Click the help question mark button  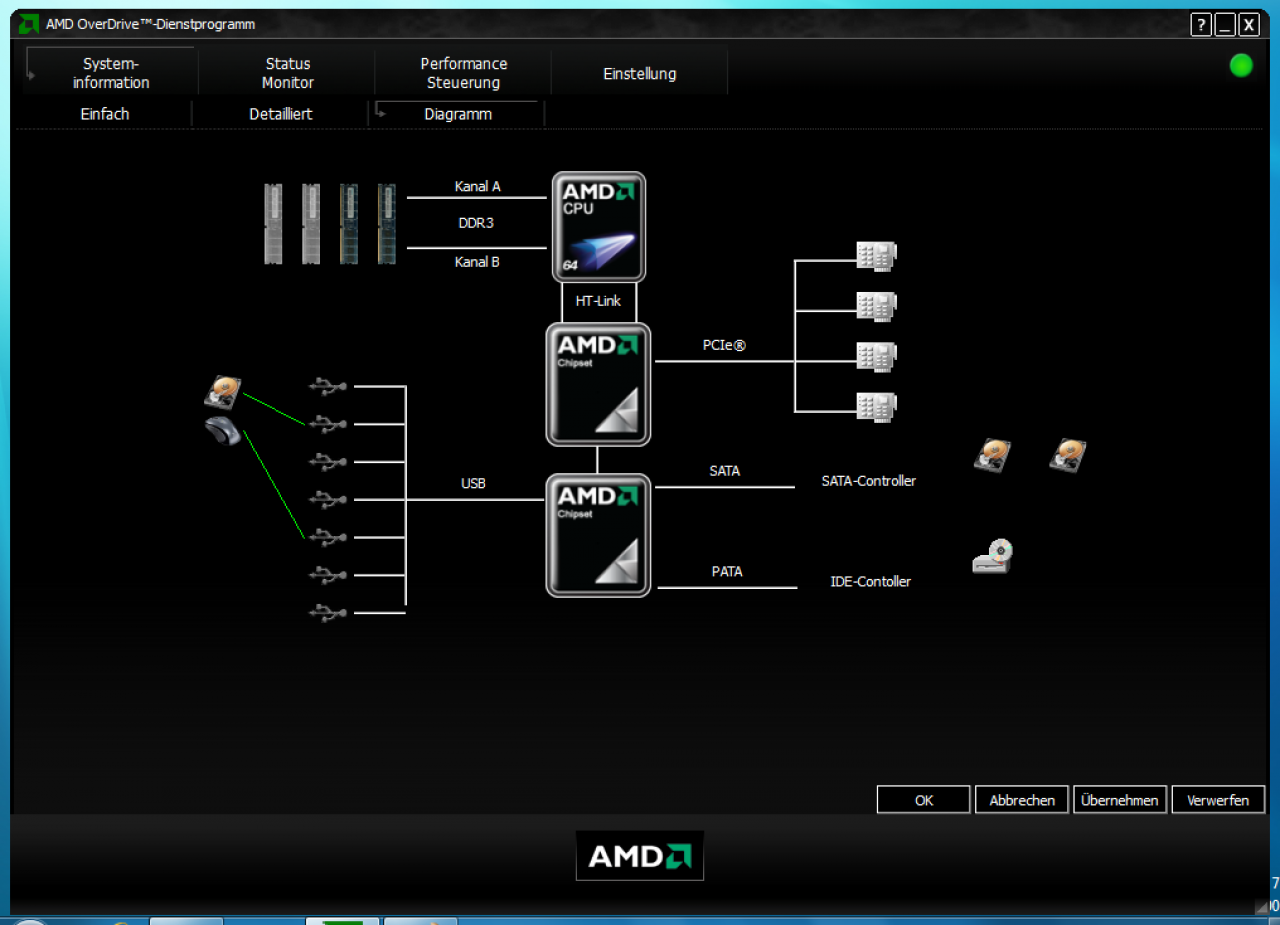point(1201,25)
